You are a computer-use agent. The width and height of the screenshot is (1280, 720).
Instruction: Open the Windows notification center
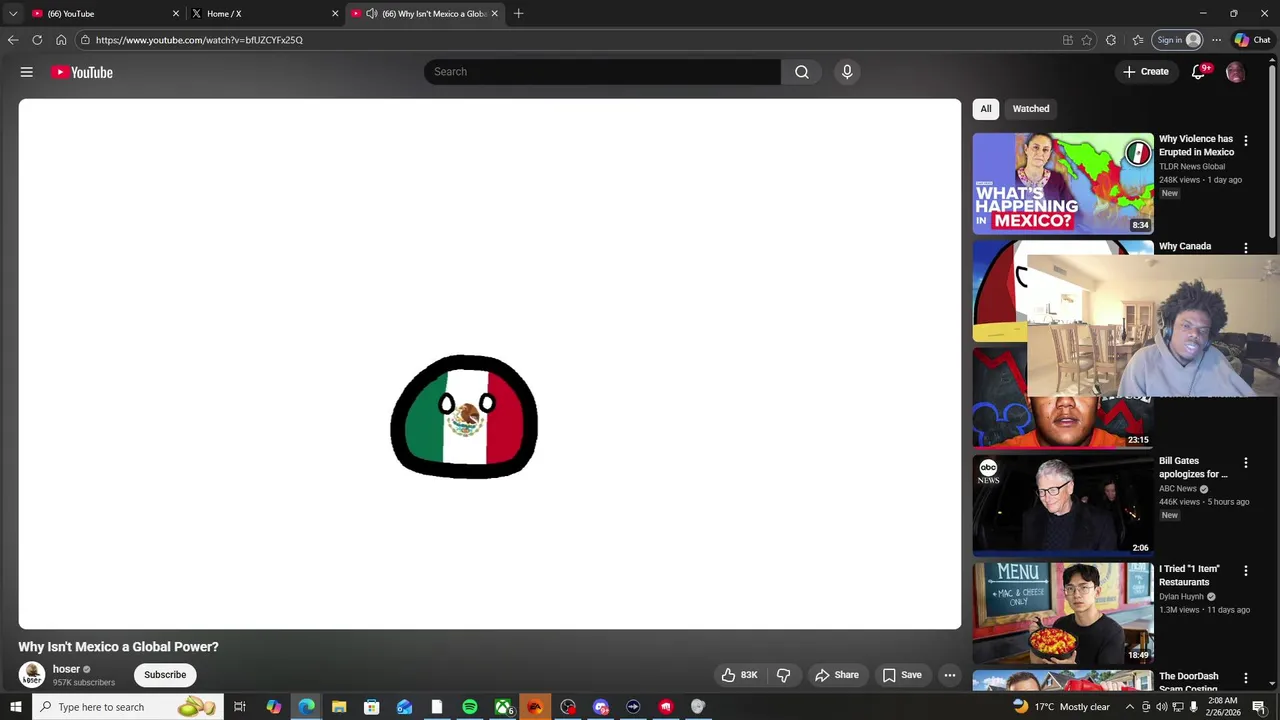[x=1259, y=707]
